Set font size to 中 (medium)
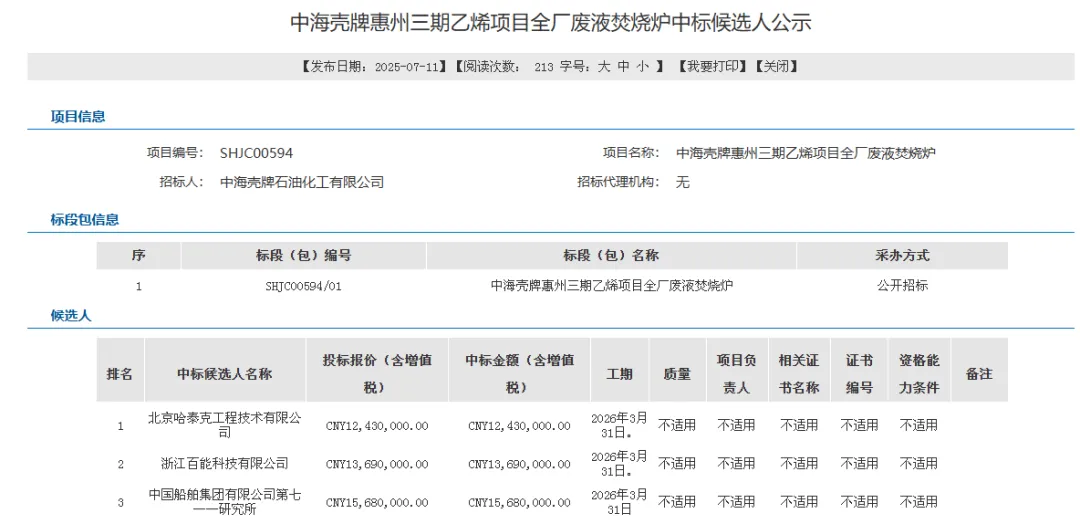Screen dimensions: 1080x524 click(623, 67)
